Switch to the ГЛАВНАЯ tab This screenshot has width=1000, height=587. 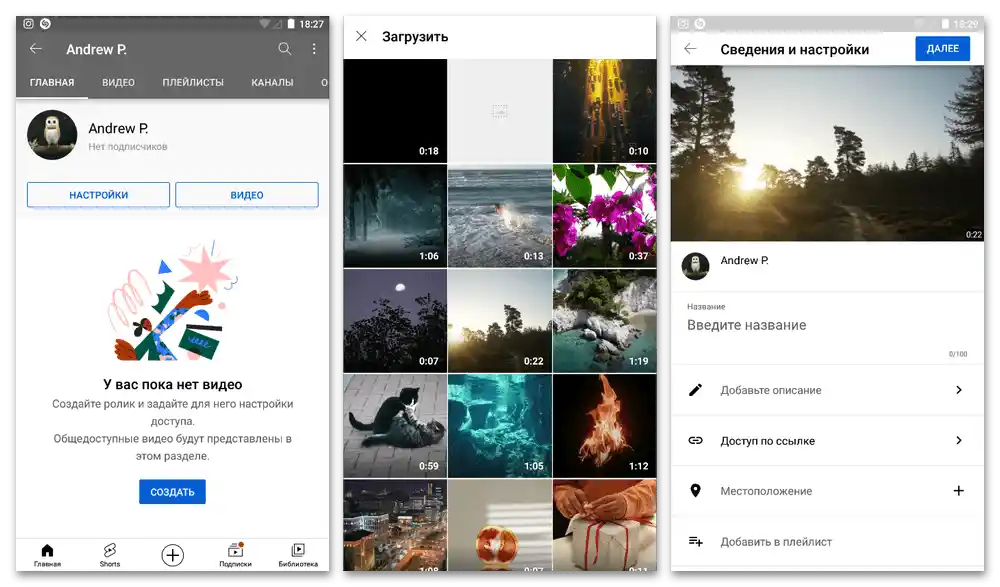click(x=52, y=82)
